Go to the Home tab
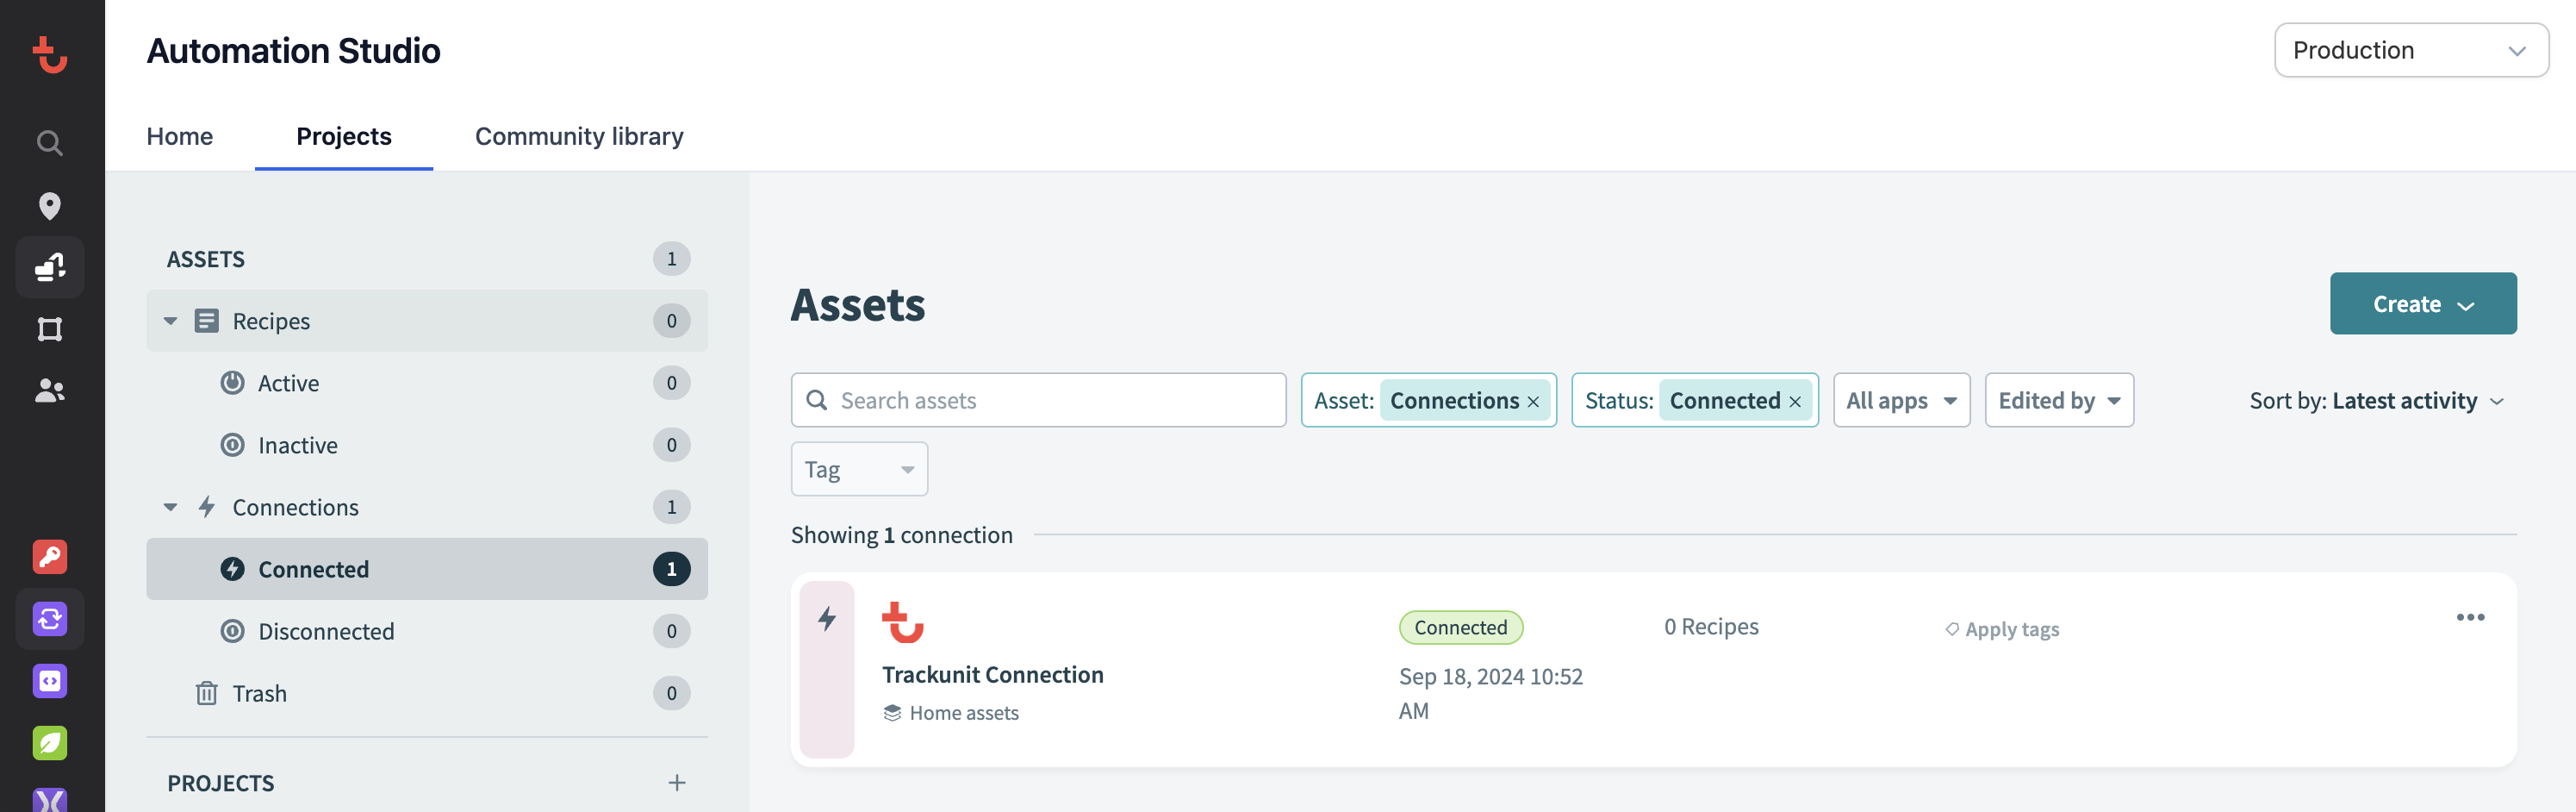2576x812 pixels. 180,136
